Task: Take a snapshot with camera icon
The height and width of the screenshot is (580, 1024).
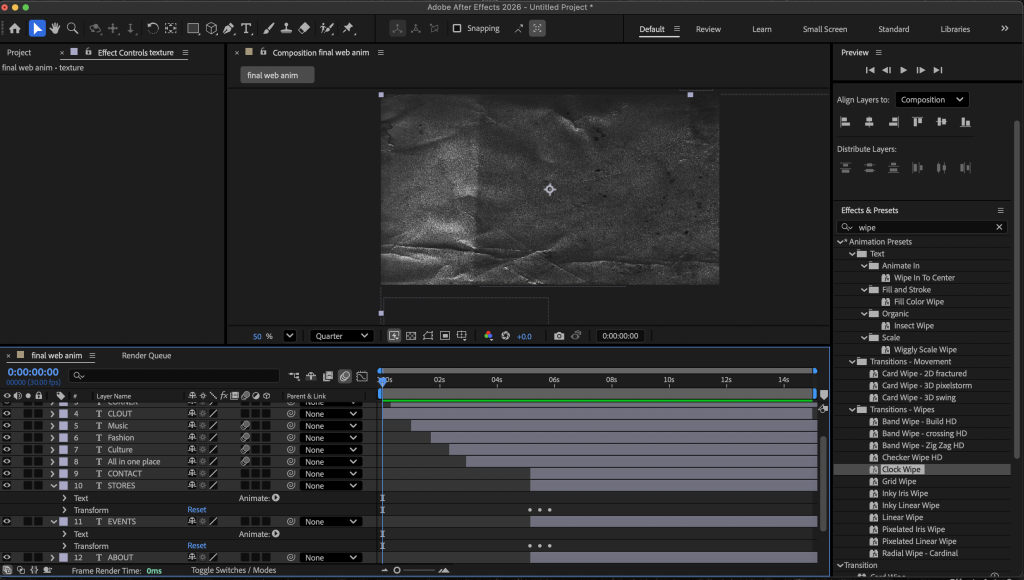Action: [559, 336]
